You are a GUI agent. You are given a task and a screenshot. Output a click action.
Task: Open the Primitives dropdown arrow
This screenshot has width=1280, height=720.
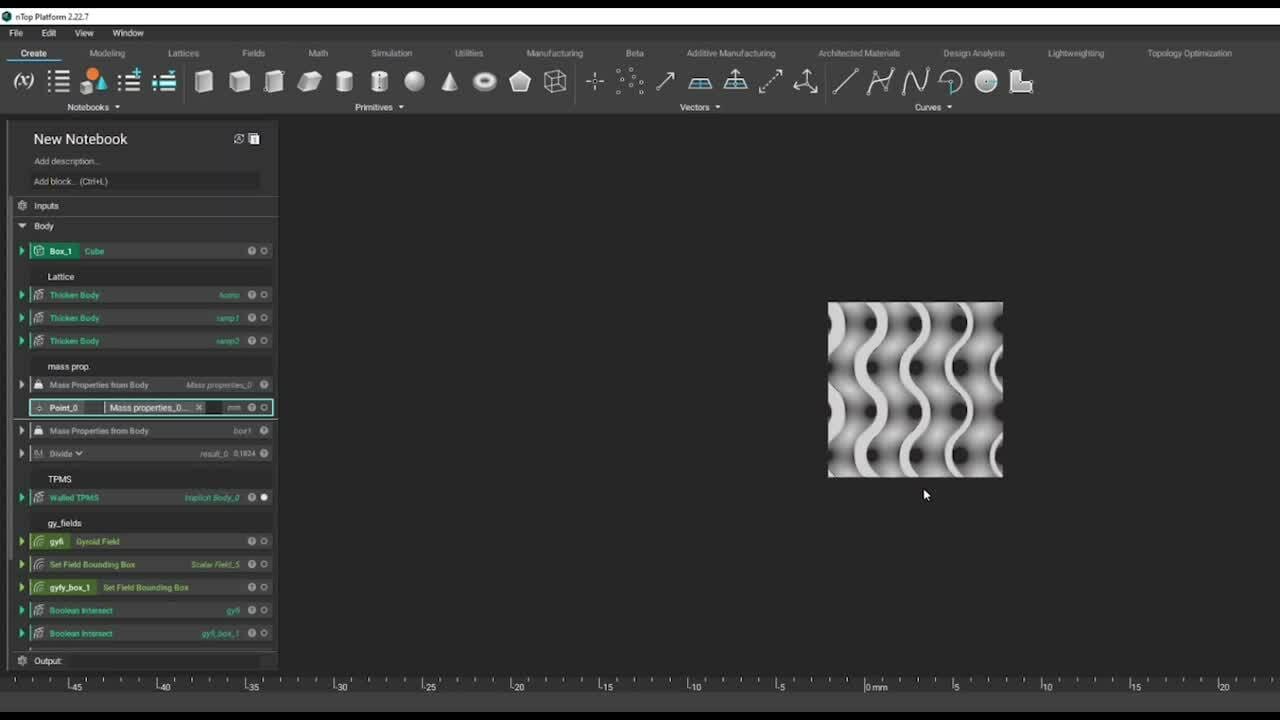coord(401,107)
